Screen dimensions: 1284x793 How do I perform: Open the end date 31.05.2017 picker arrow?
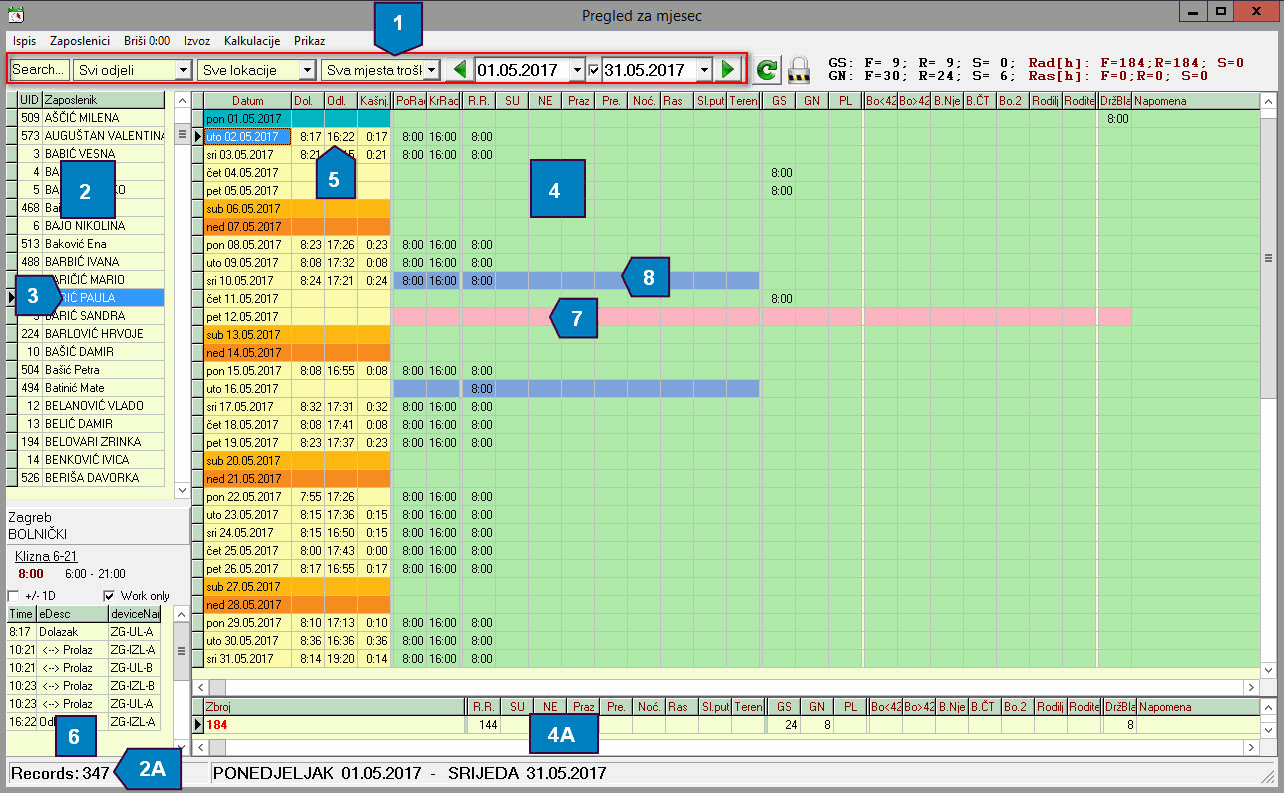pyautogui.click(x=704, y=70)
